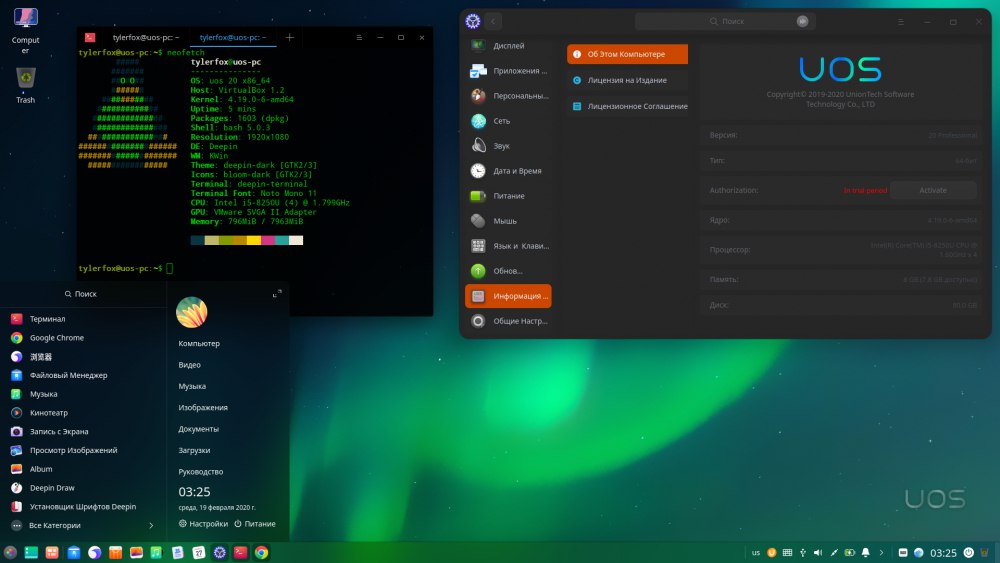The width and height of the screenshot is (1000, 563).
Task: Open Дисплей in the settings sidebar
Action: pos(508,46)
